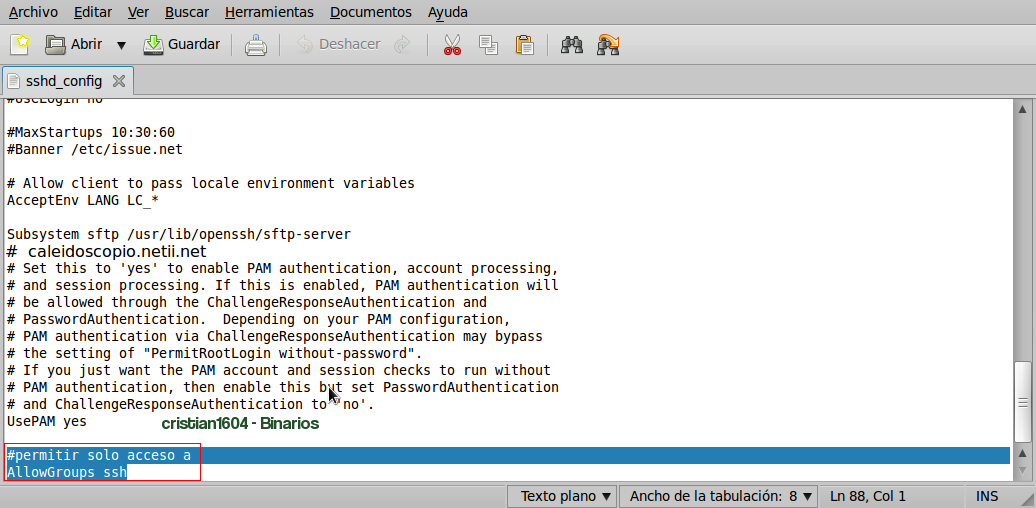
Task: Click the Abrir open file button
Action: tap(75, 44)
